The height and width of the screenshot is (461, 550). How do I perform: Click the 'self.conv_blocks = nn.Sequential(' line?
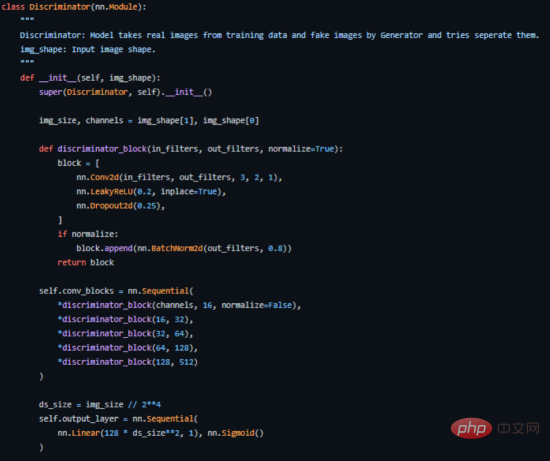pyautogui.click(x=116, y=291)
